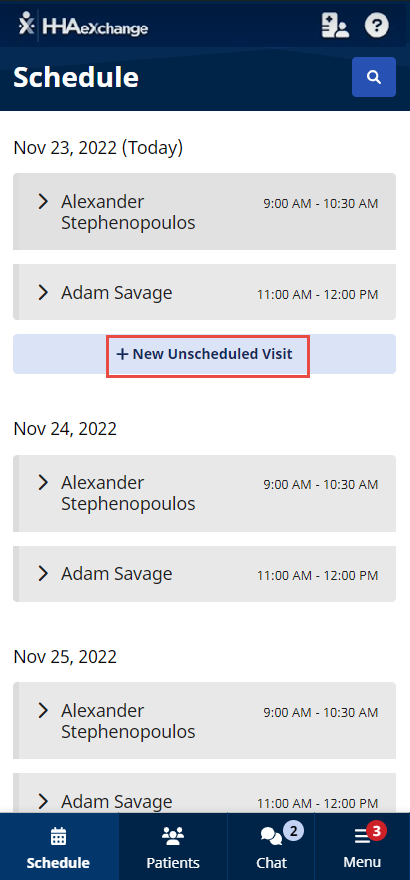The image size is (410, 880).
Task: Switch to the Chat tab
Action: (271, 846)
